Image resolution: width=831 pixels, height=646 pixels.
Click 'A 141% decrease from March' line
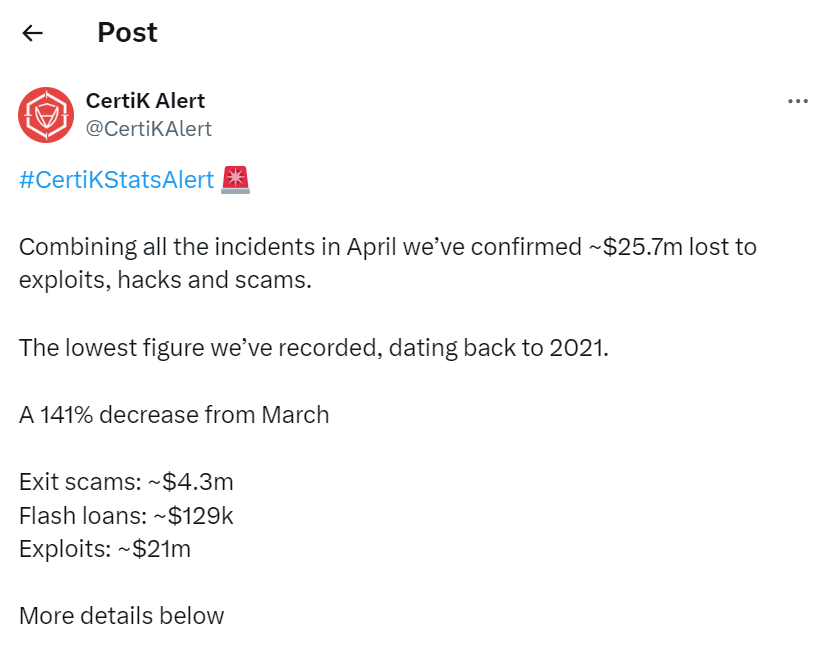(x=174, y=414)
